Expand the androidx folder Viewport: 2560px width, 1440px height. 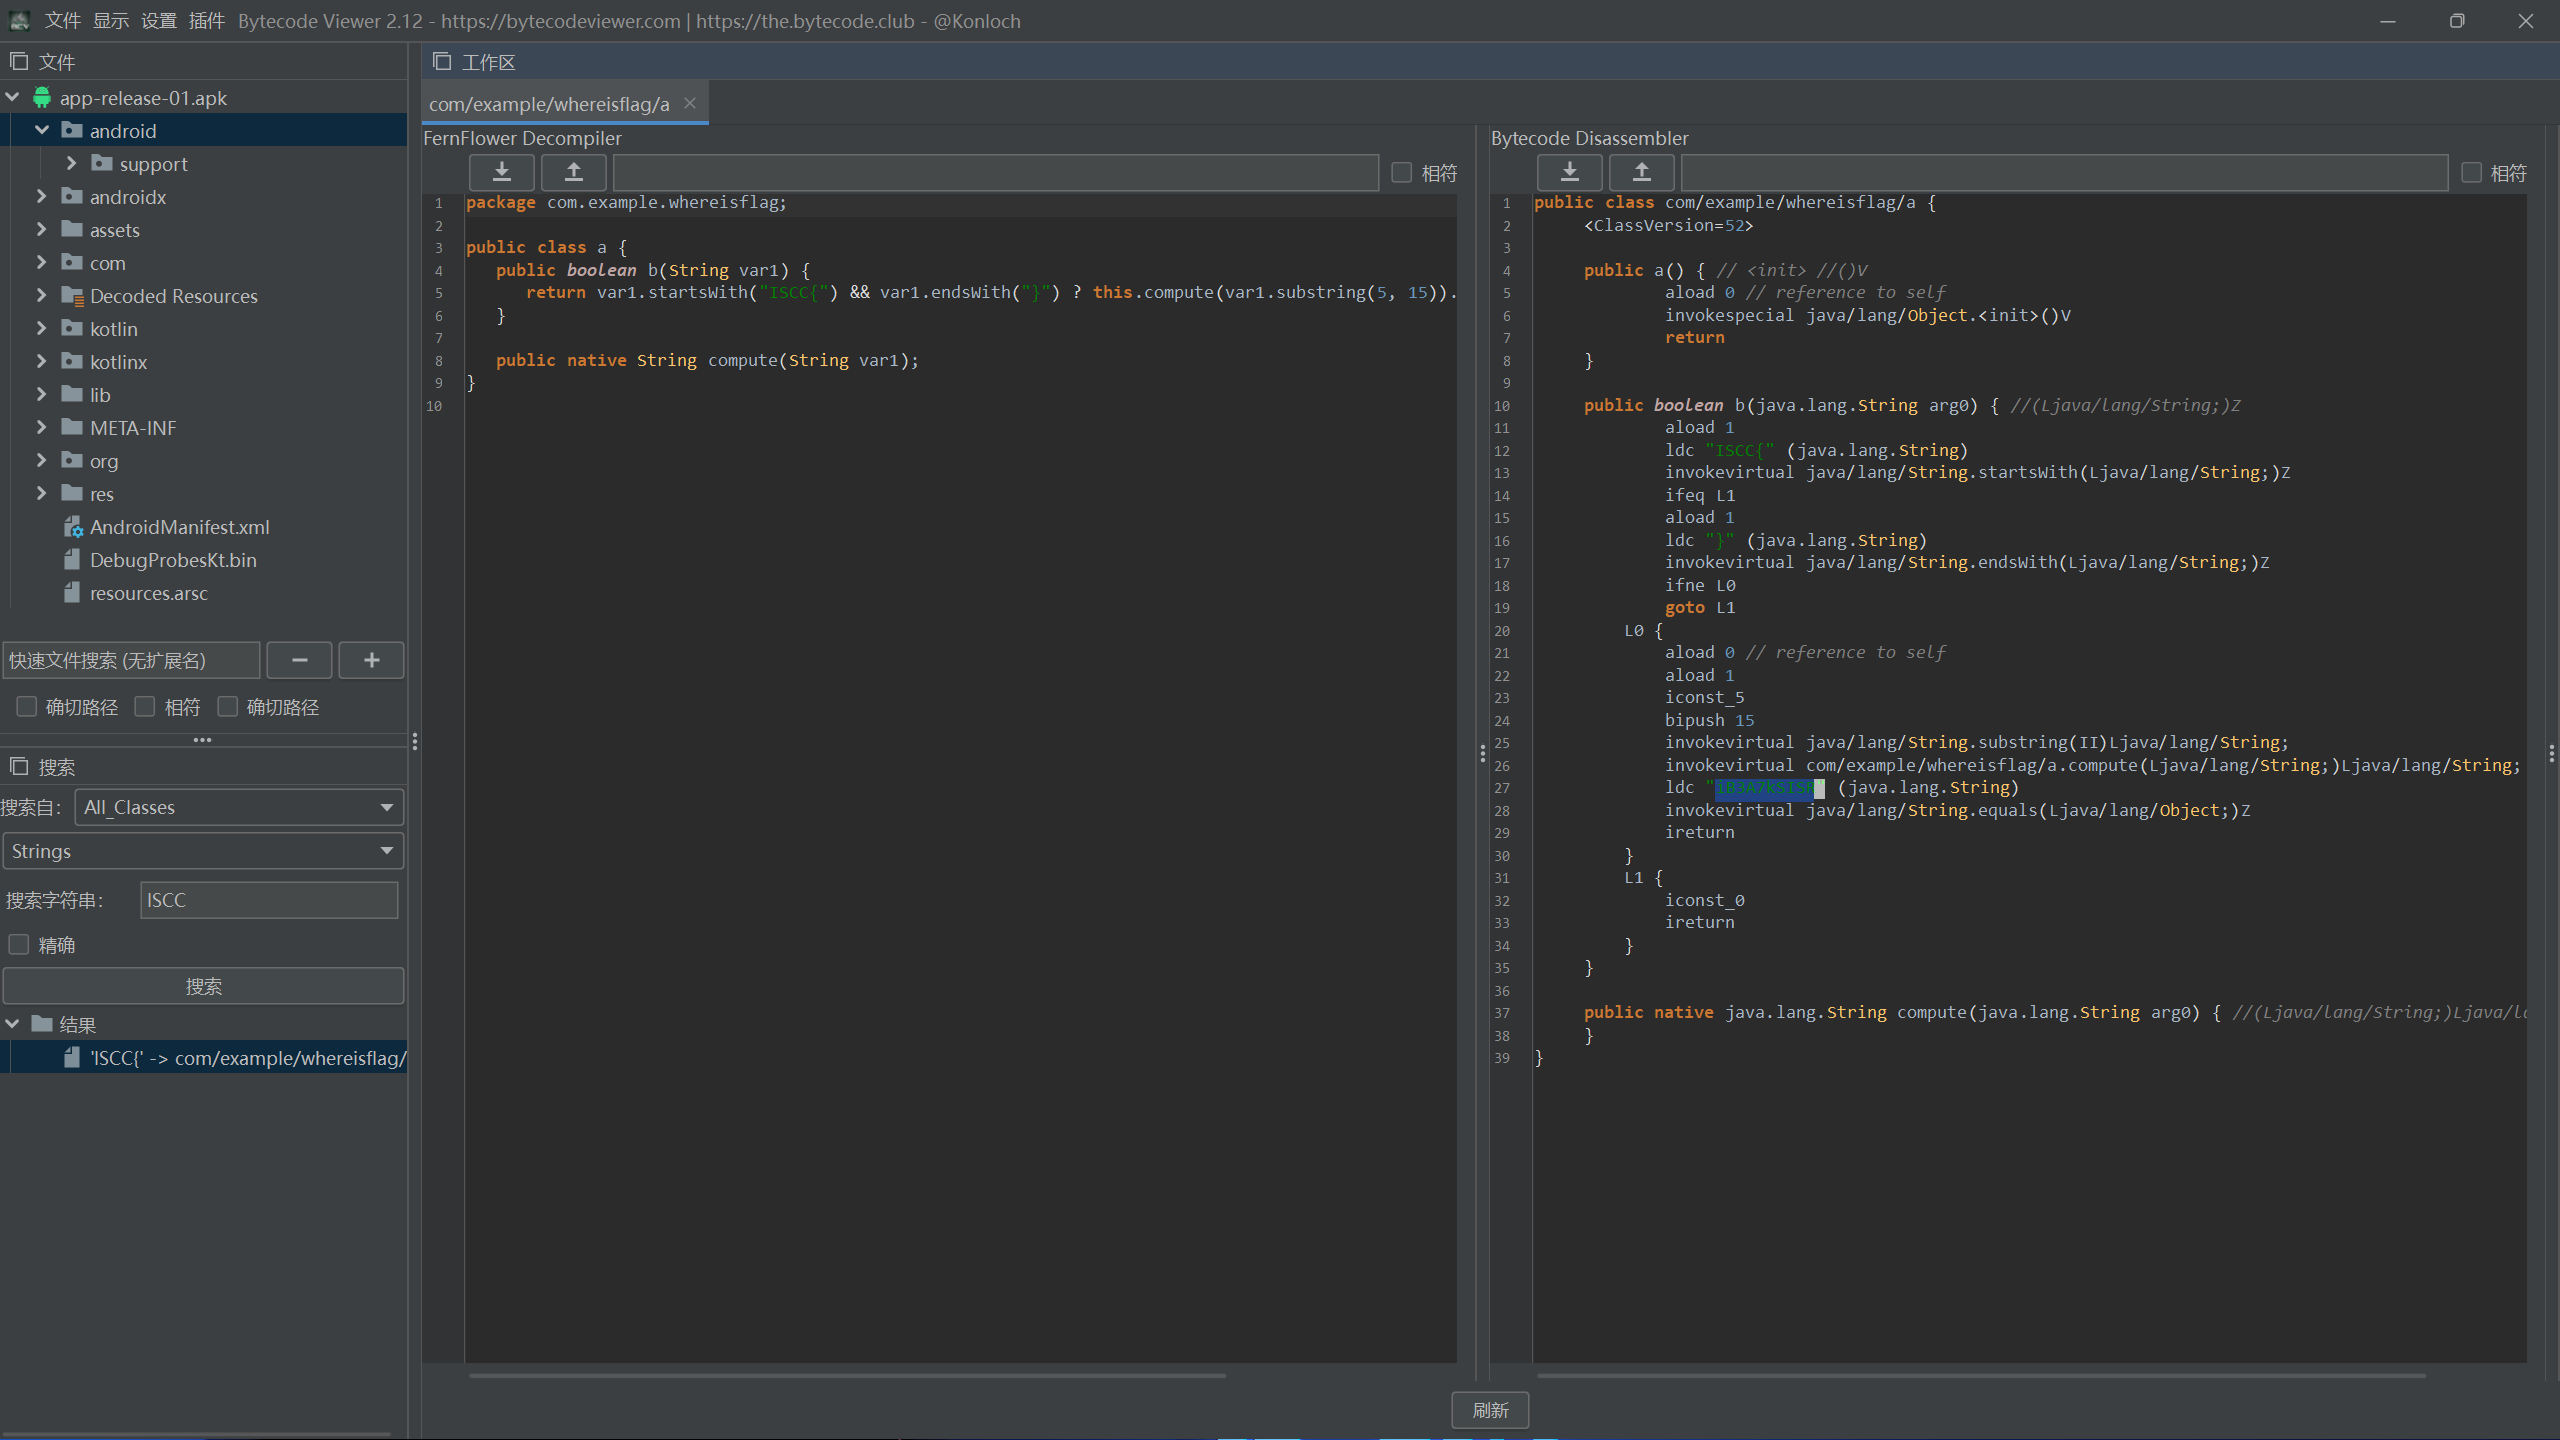click(x=41, y=196)
